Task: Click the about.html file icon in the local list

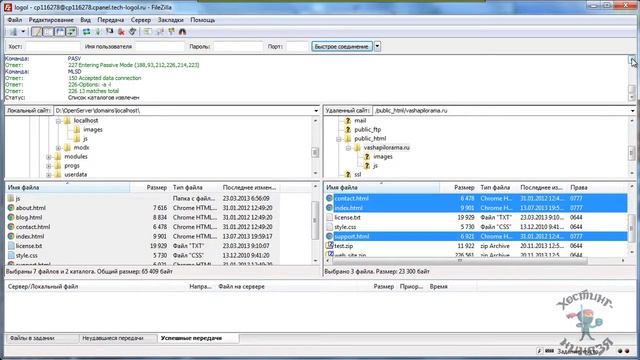Action: (x=11, y=208)
